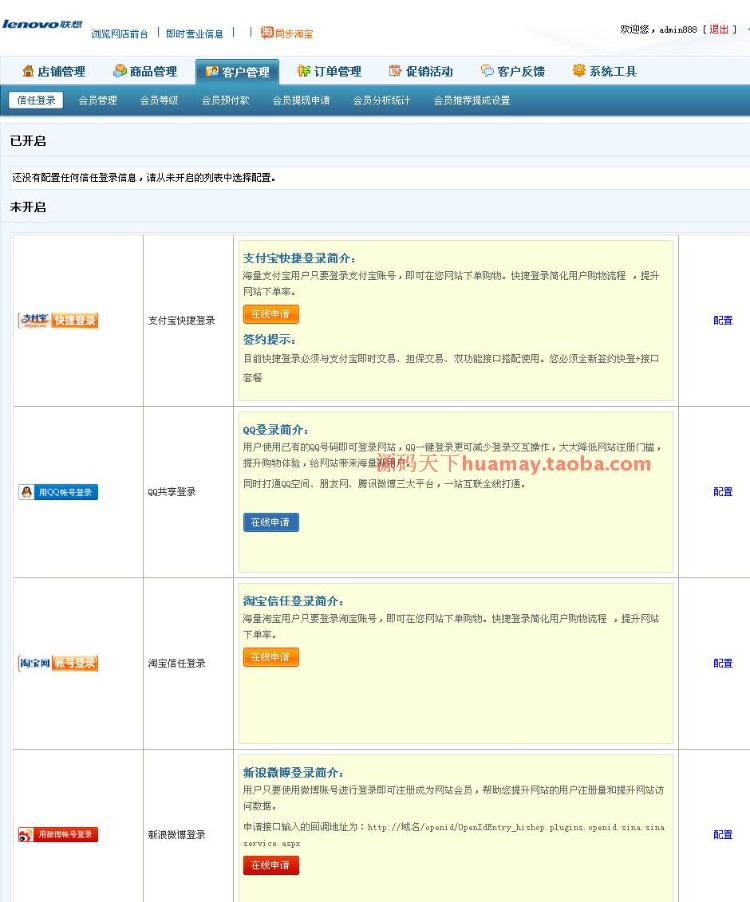Screen dimensions: 750x902
Task: Click the 签约提示 heading
Action: click(269, 339)
